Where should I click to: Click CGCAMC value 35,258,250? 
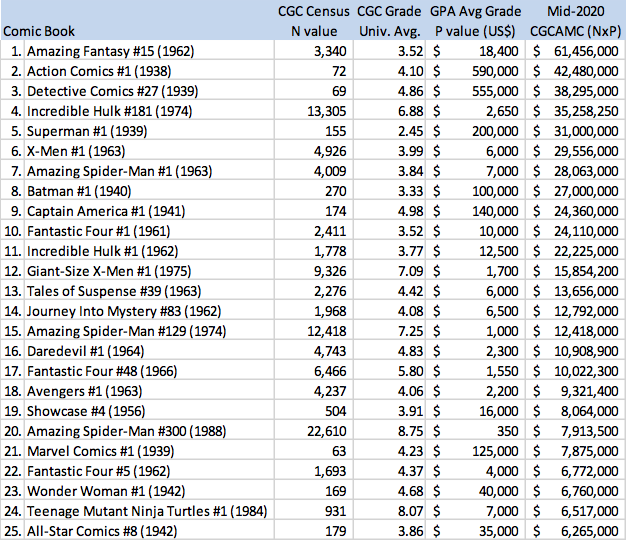(586, 111)
